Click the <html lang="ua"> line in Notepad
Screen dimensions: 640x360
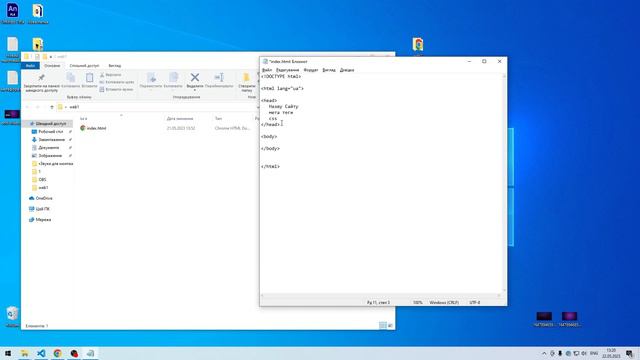pyautogui.click(x=282, y=88)
